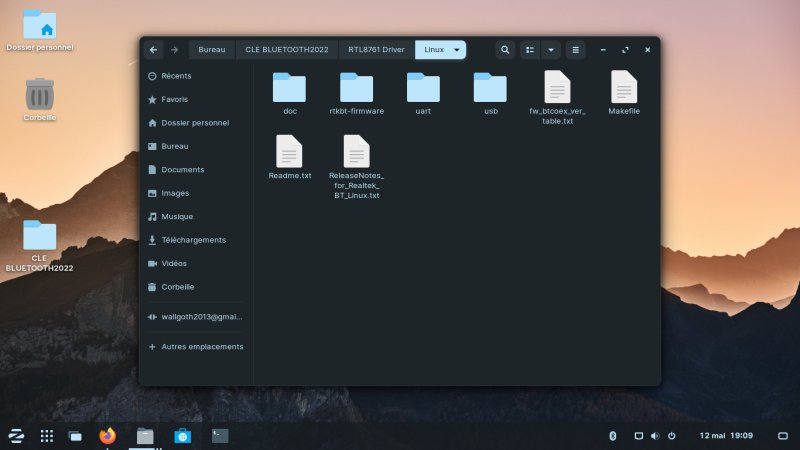This screenshot has width=800, height=450.
Task: Expand the Linux path bar dropdown
Action: point(457,49)
